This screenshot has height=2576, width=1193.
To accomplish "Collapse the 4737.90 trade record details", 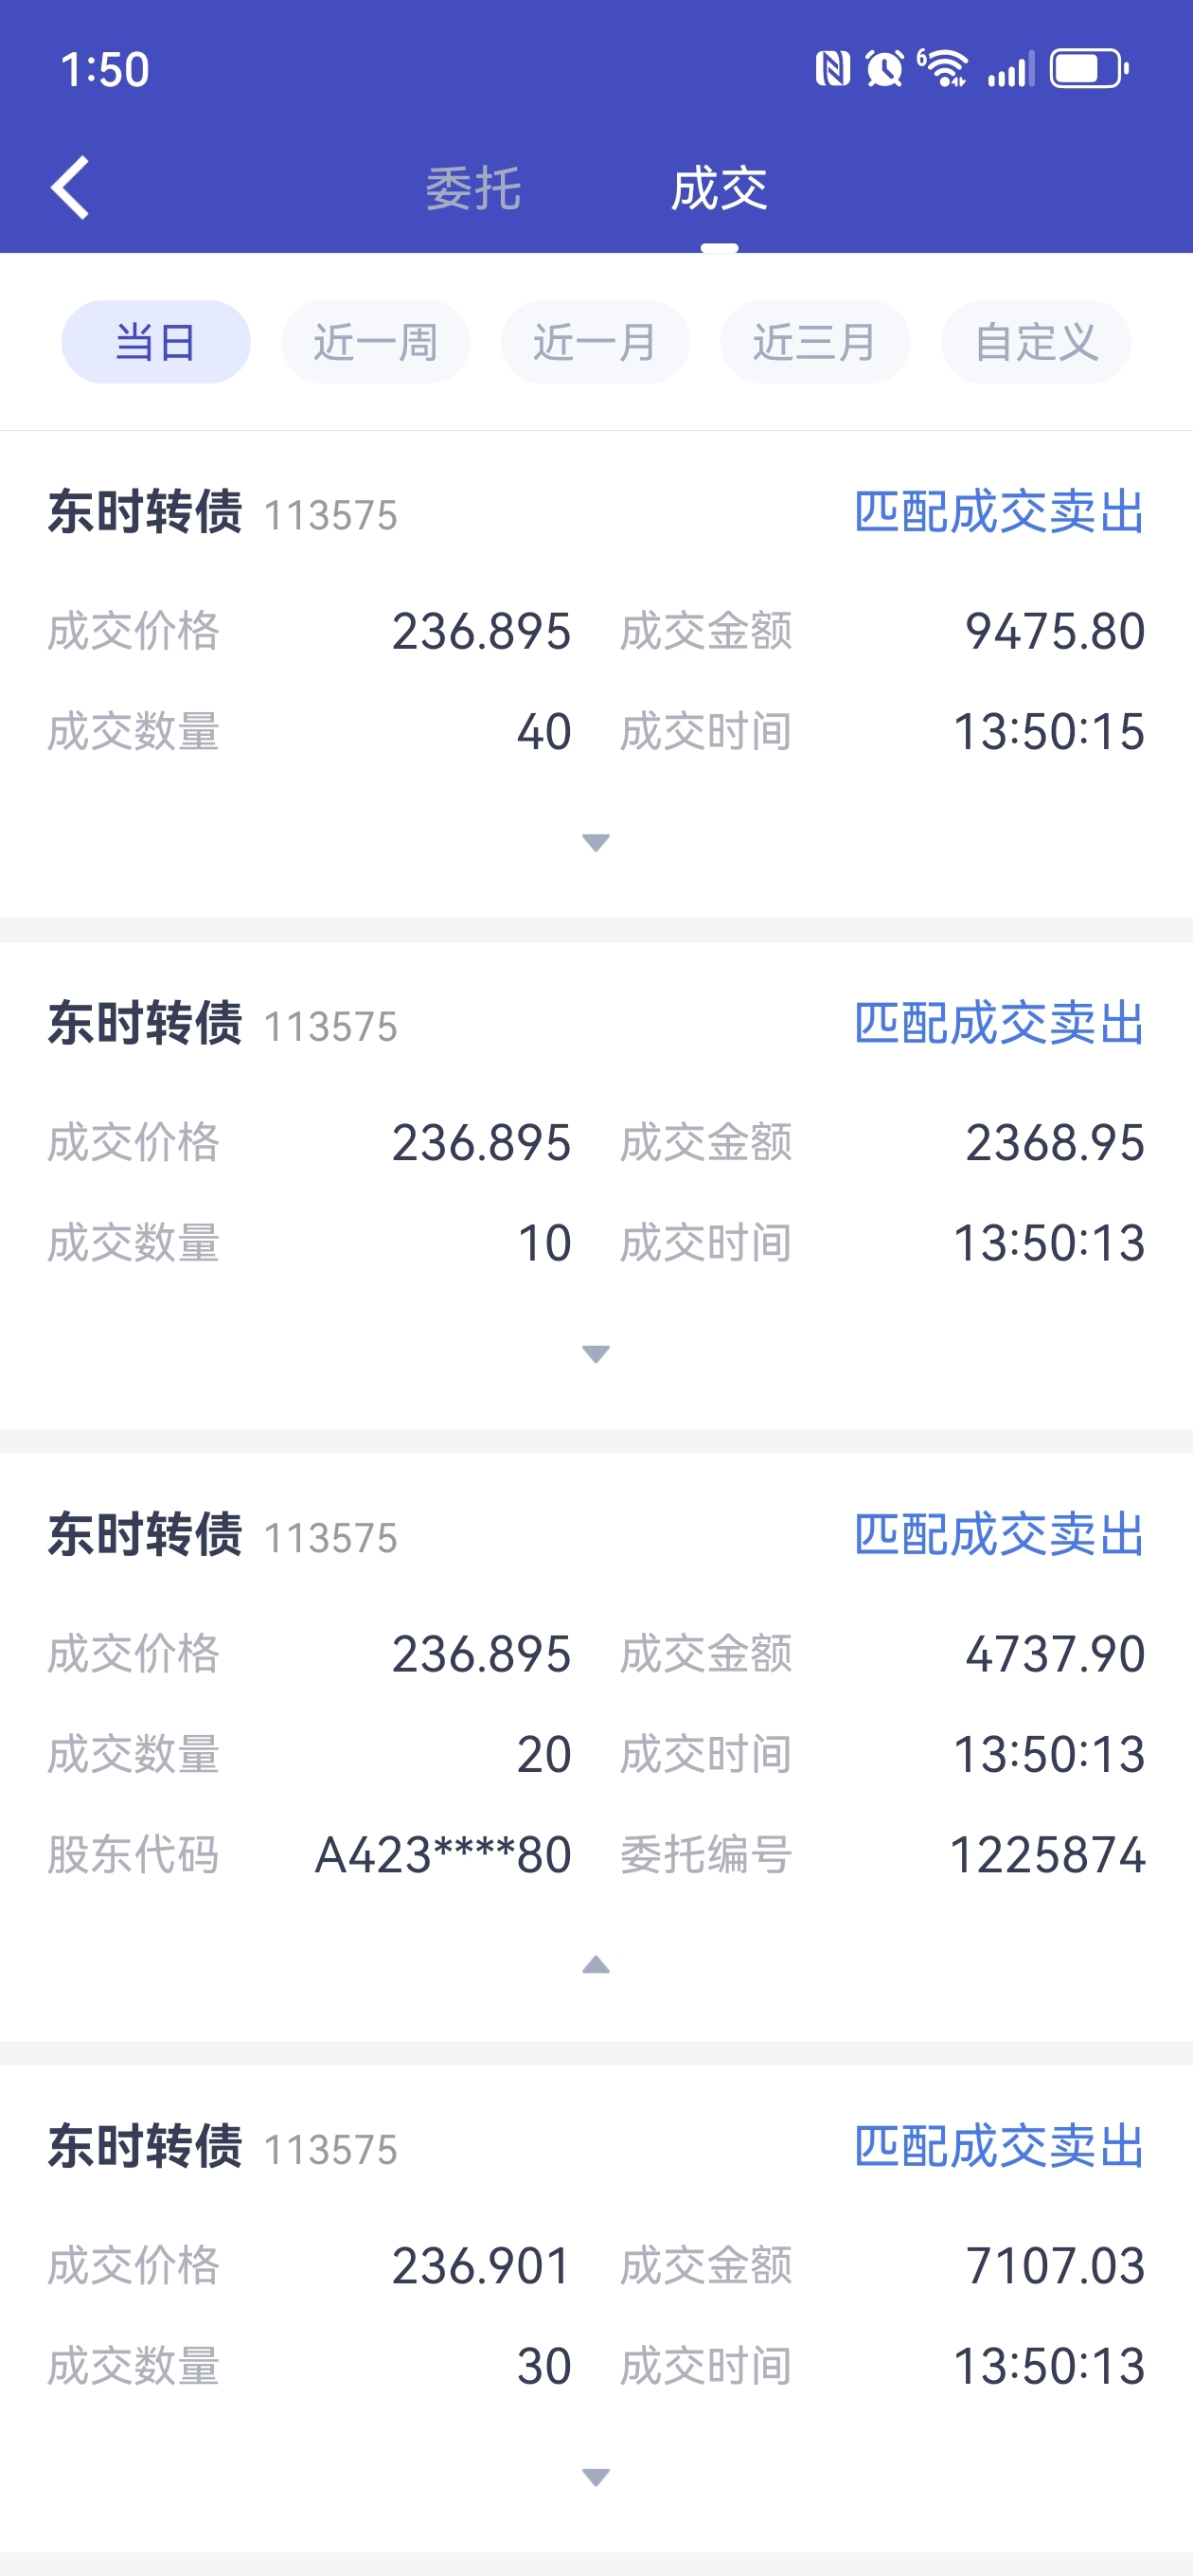I will click(x=596, y=1965).
